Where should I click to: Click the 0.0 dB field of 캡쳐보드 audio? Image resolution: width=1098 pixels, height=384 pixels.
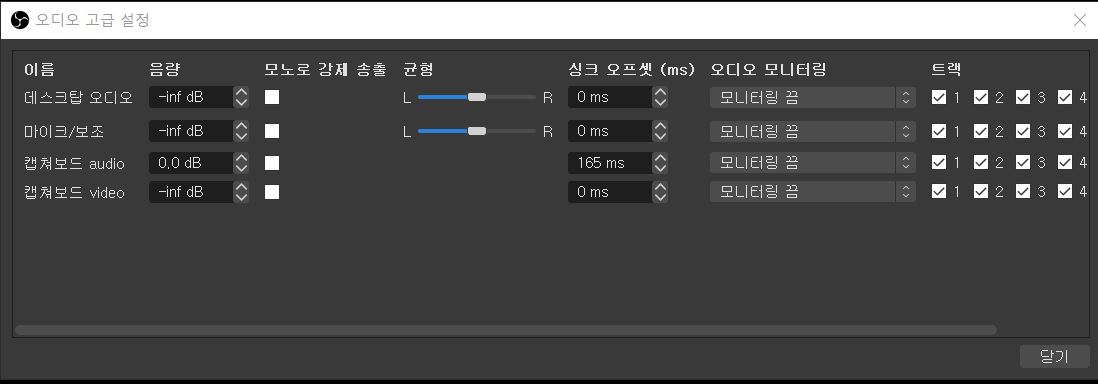tap(191, 163)
